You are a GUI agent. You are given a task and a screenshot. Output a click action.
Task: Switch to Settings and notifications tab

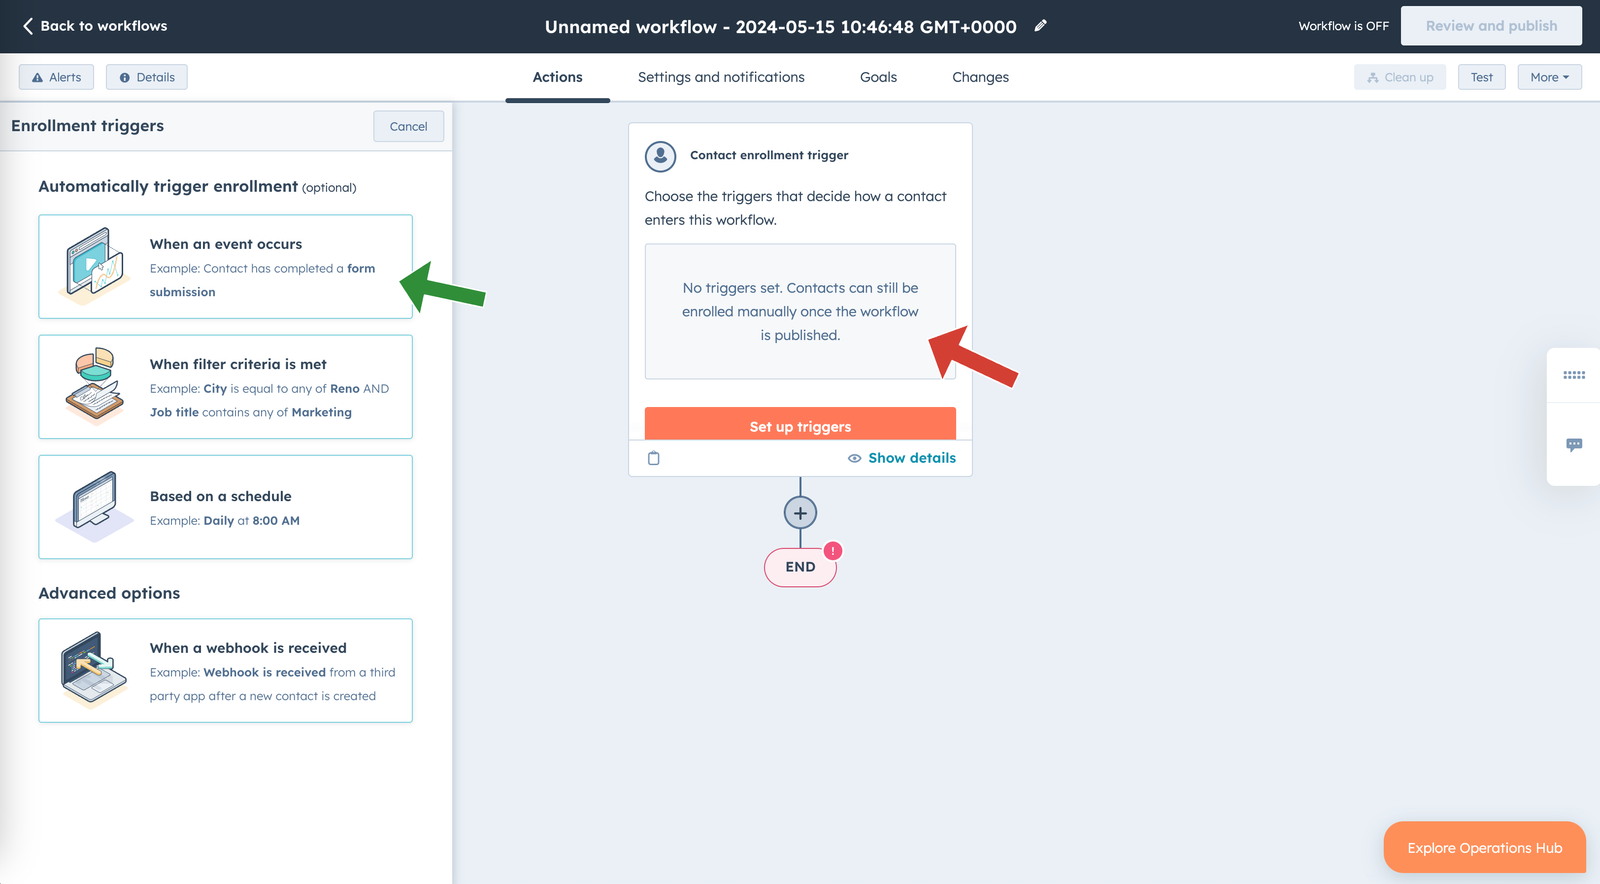(721, 77)
